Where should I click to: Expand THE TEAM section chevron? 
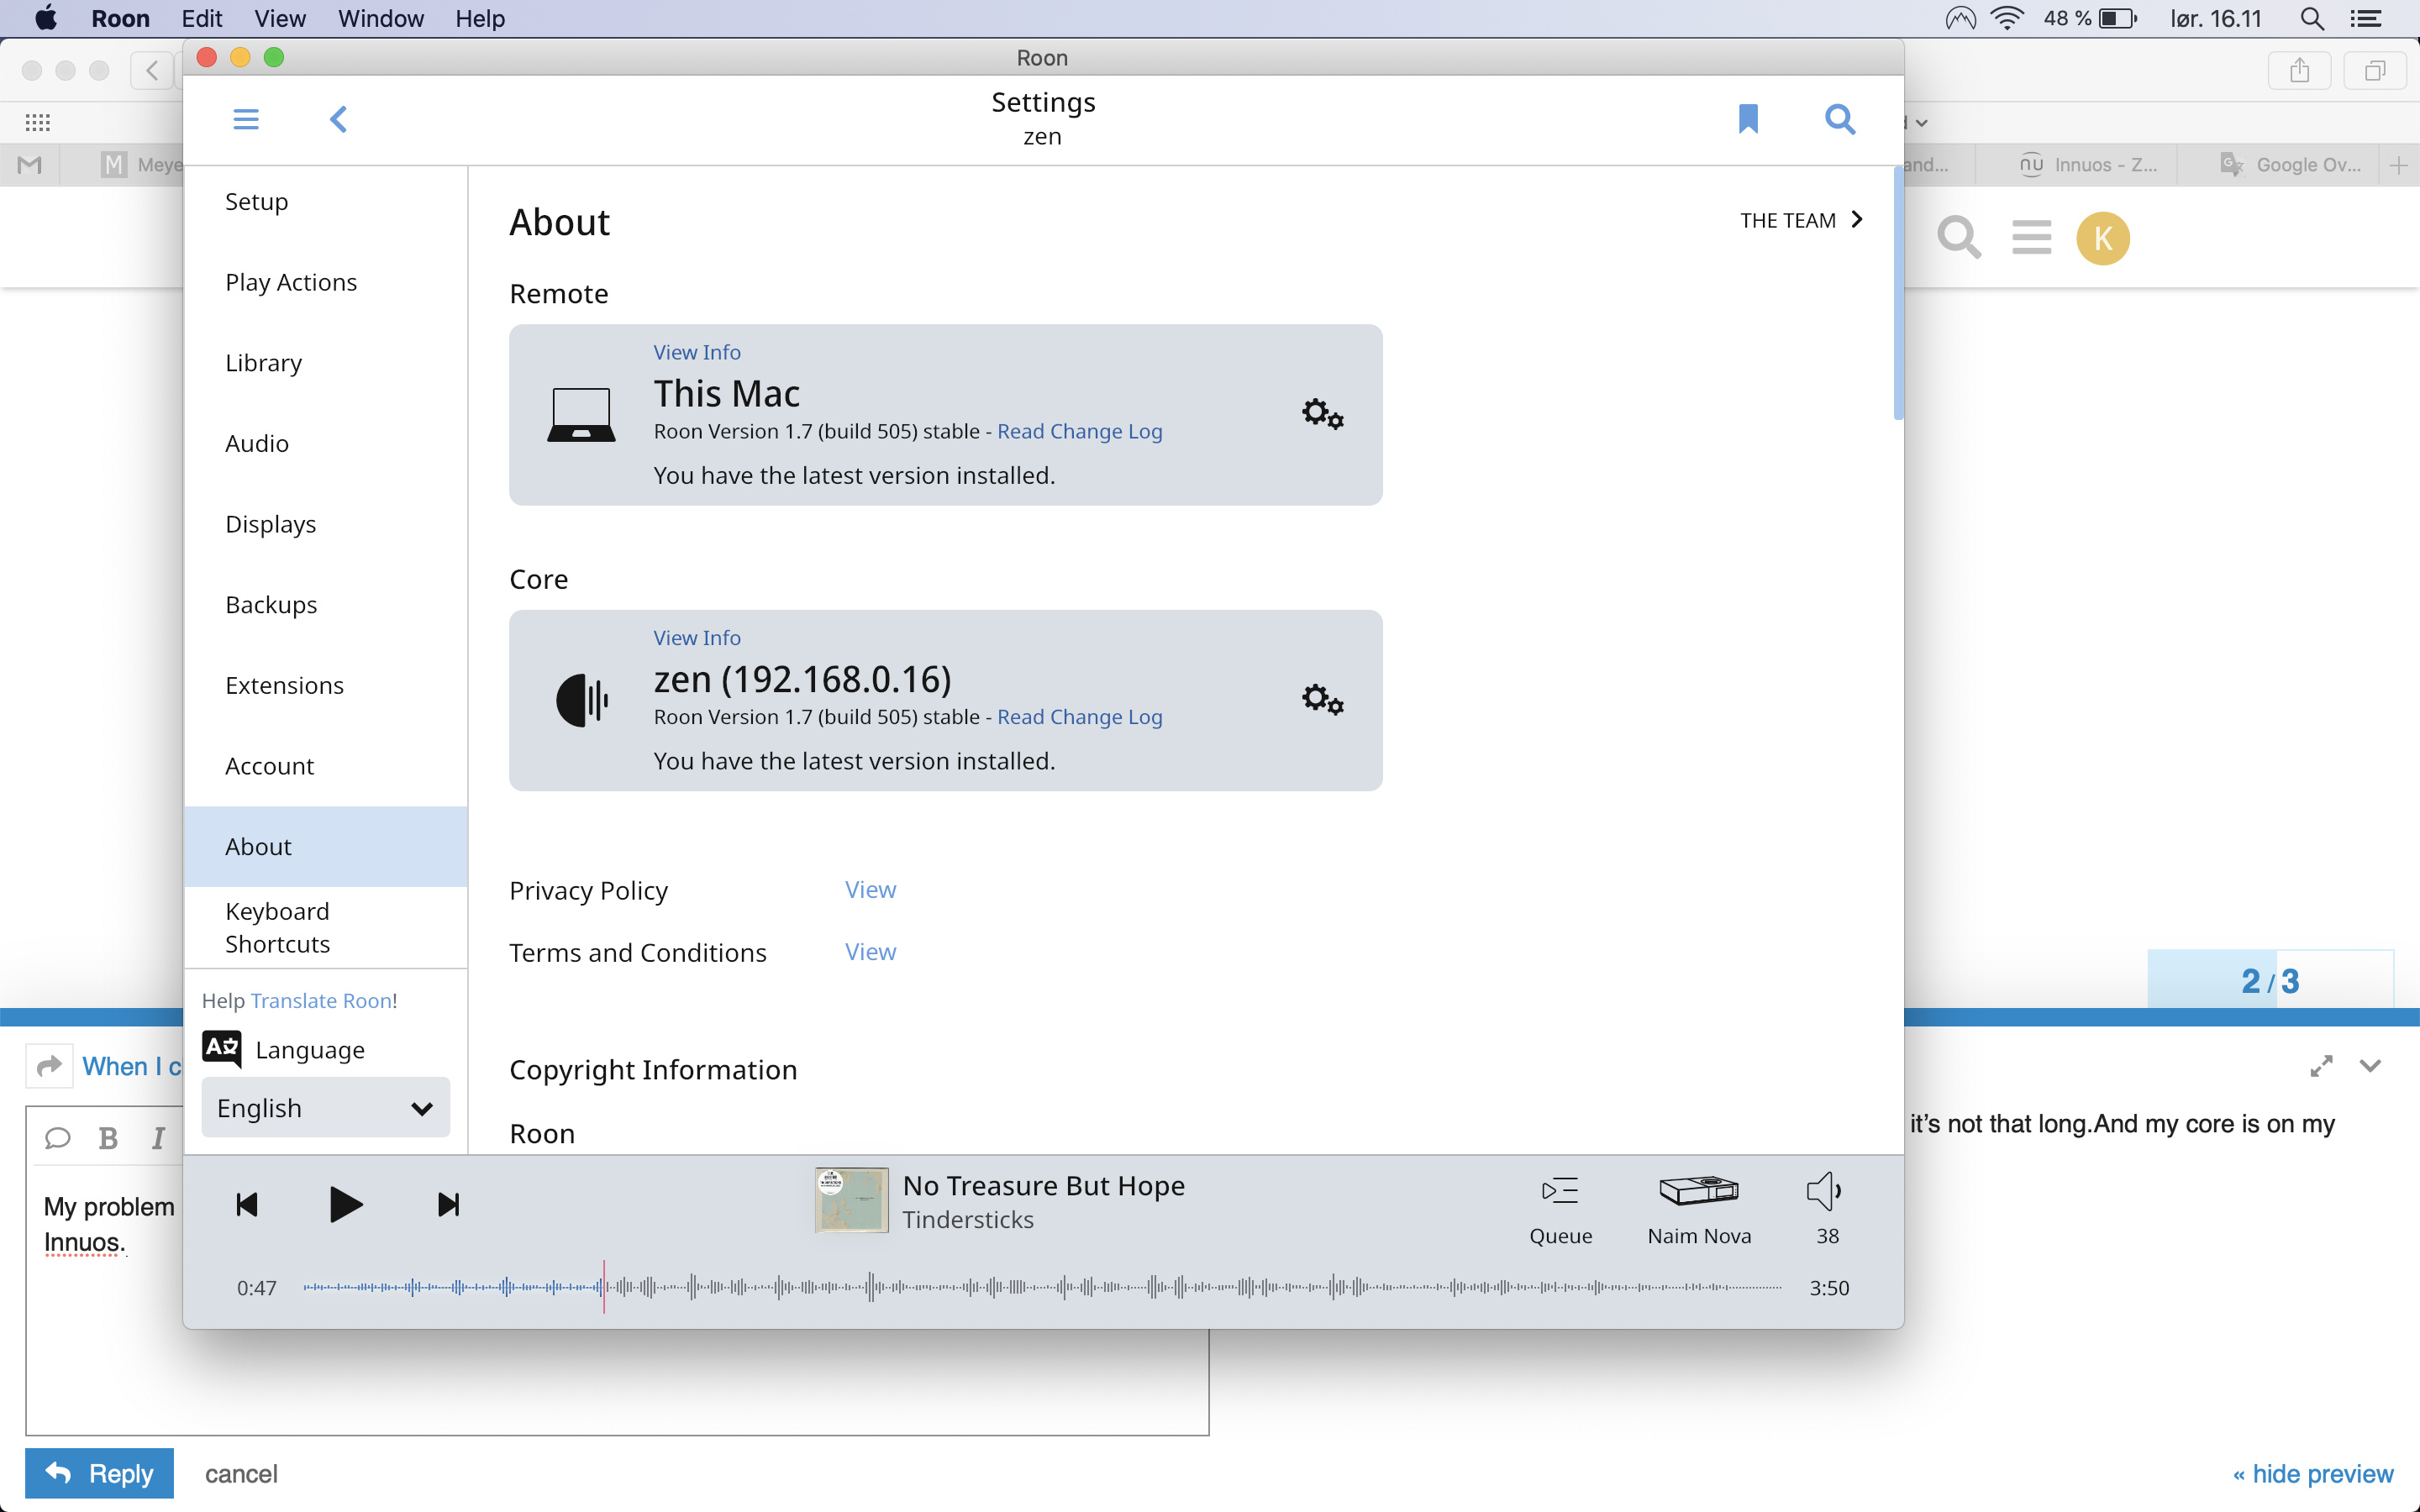[x=1857, y=220]
